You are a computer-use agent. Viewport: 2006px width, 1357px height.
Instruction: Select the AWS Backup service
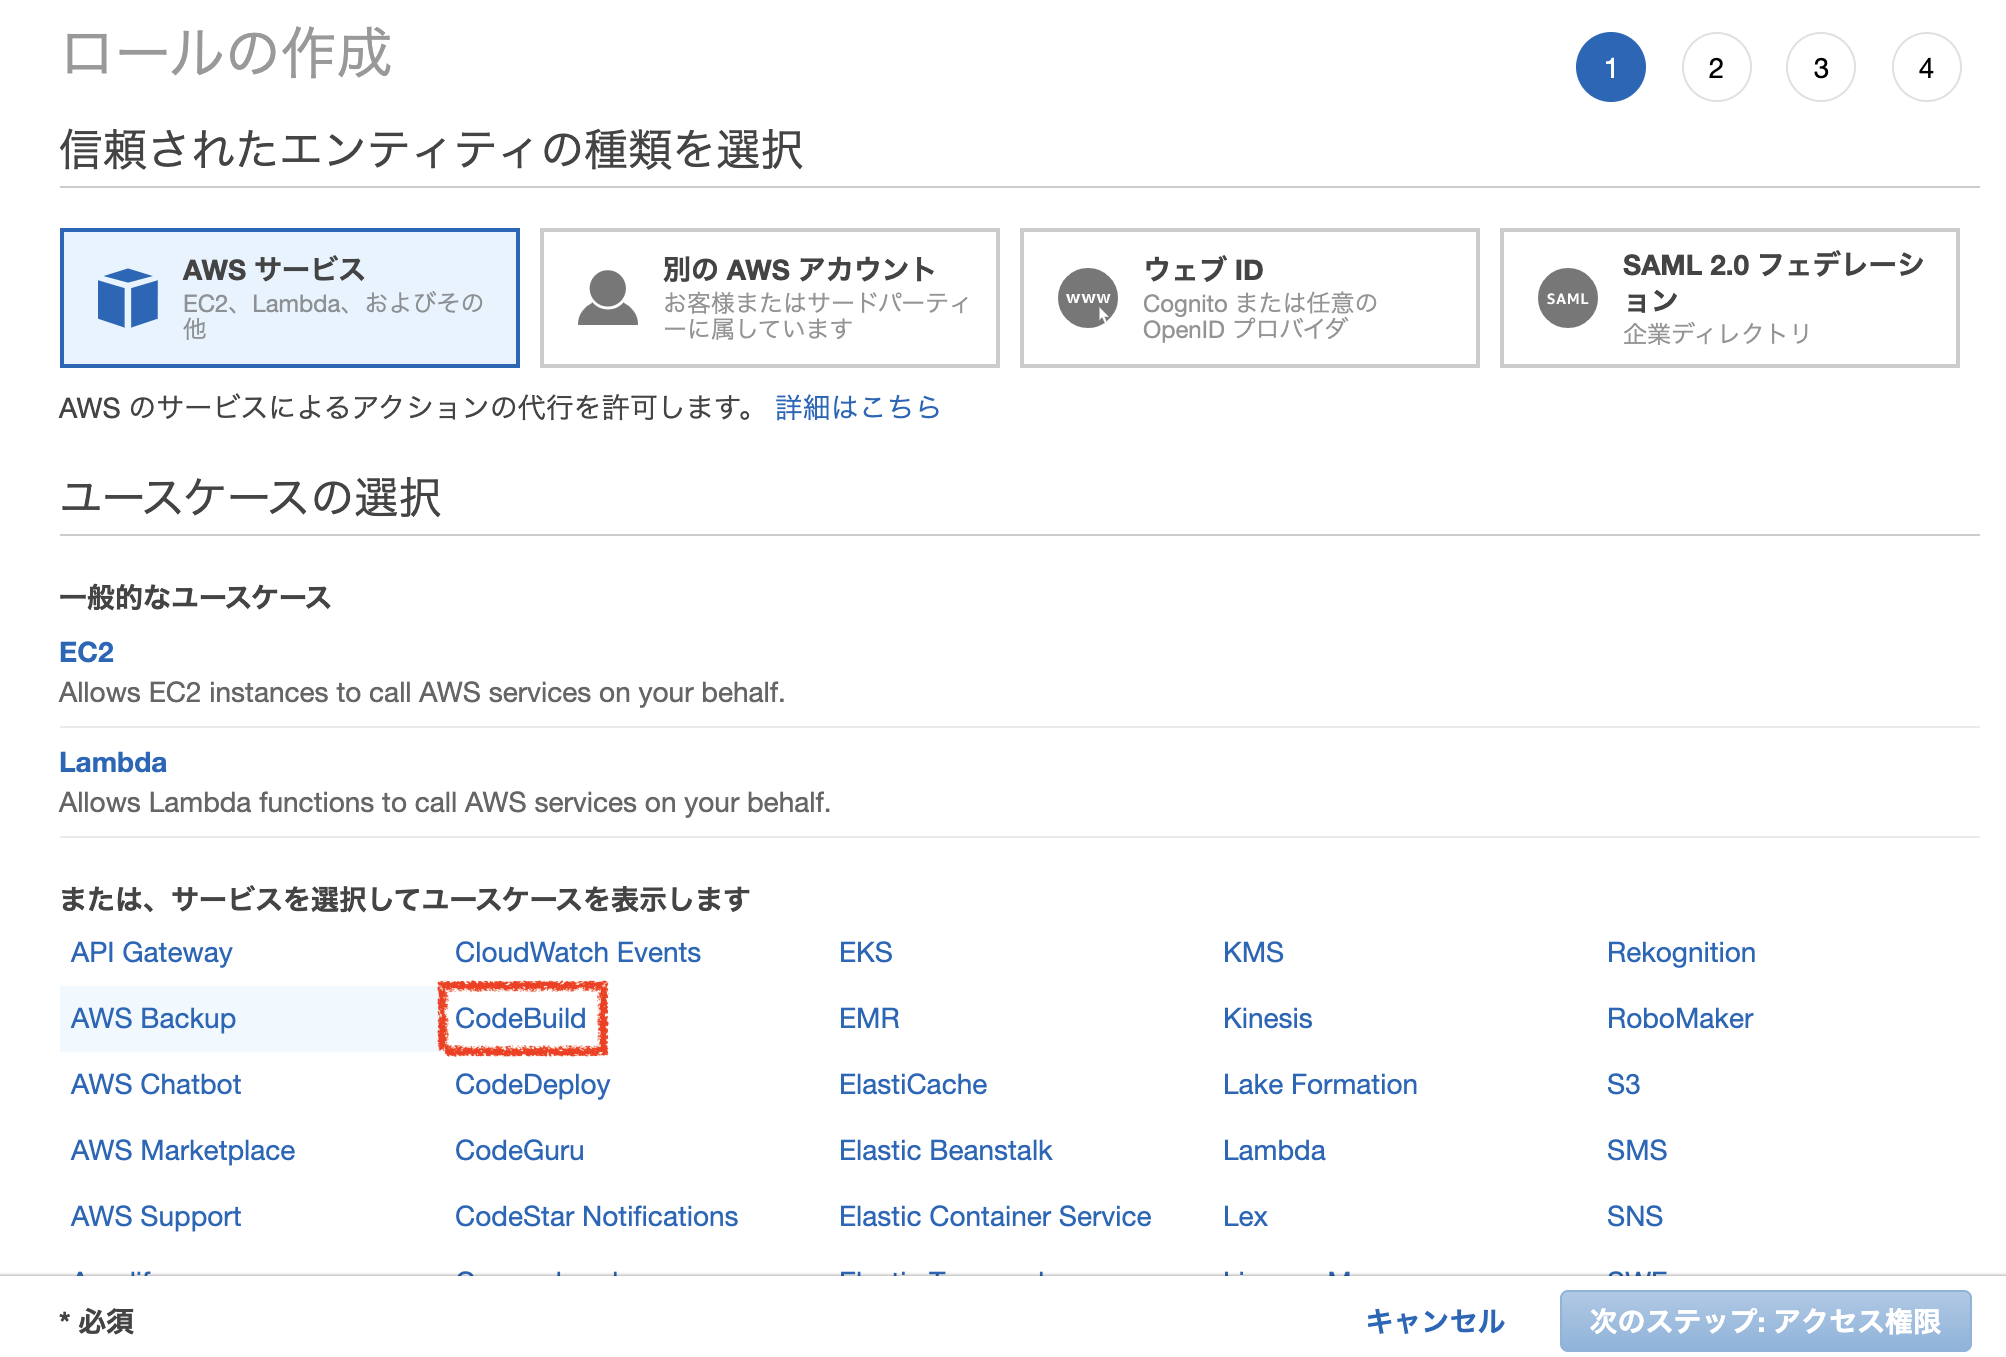153,1018
